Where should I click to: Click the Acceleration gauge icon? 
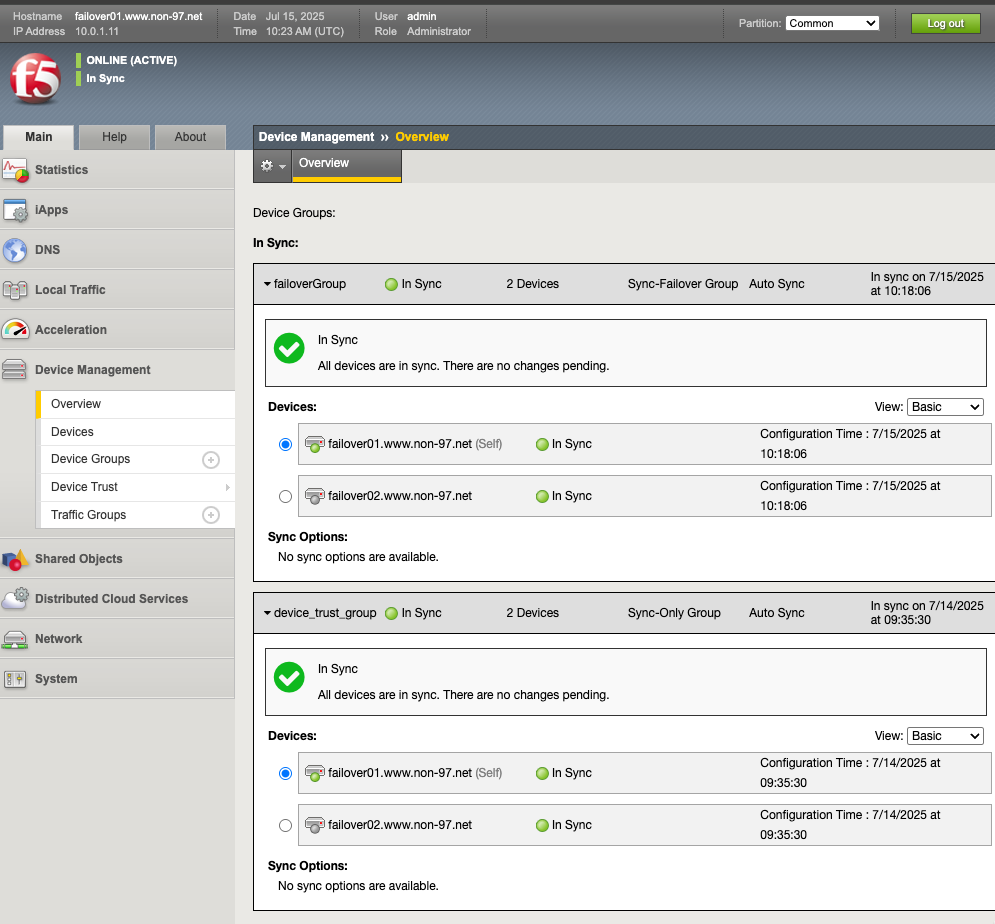(x=15, y=330)
